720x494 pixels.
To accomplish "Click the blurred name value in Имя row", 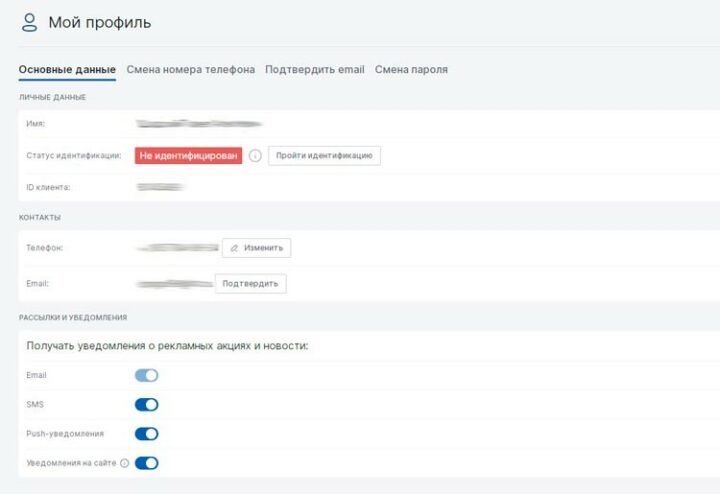I will pos(198,124).
